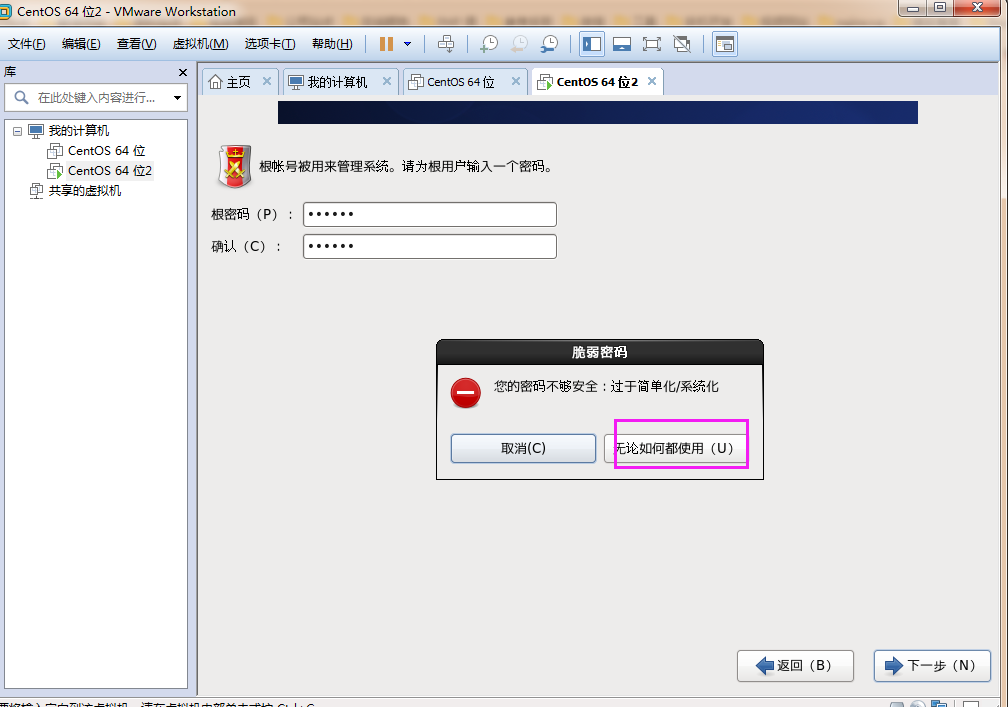The width and height of the screenshot is (1008, 707).
Task: Click the send Ctrl+Alt+Del toolbar icon
Action: 446,44
